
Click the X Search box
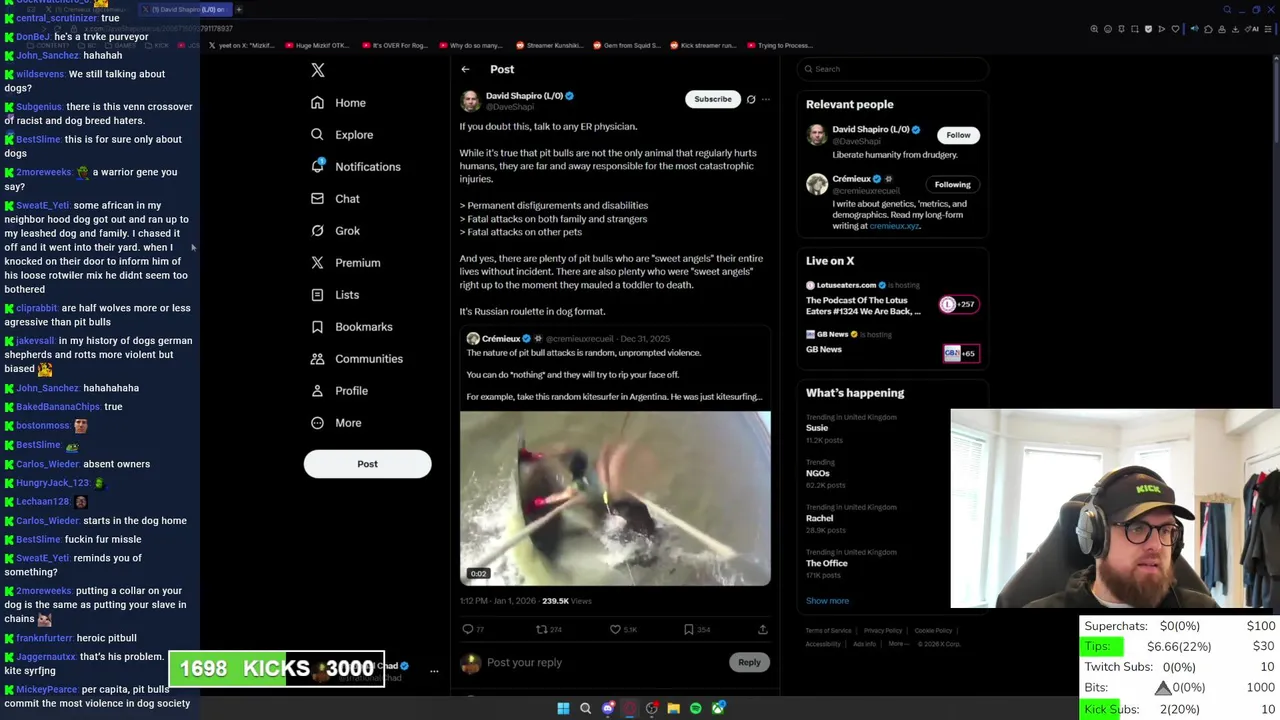[893, 69]
